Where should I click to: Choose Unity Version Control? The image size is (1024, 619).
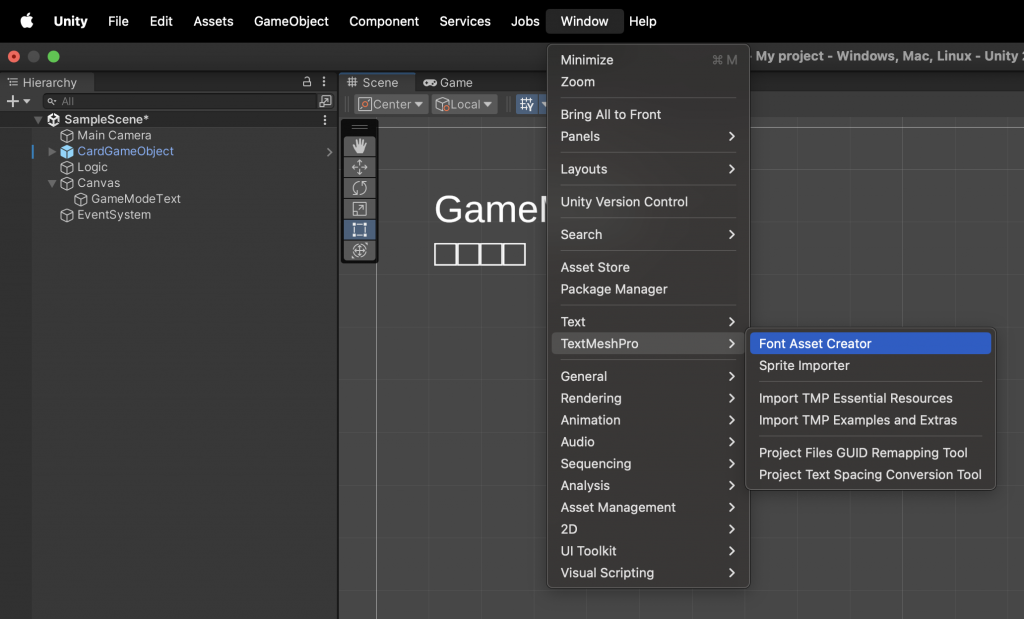(648, 202)
